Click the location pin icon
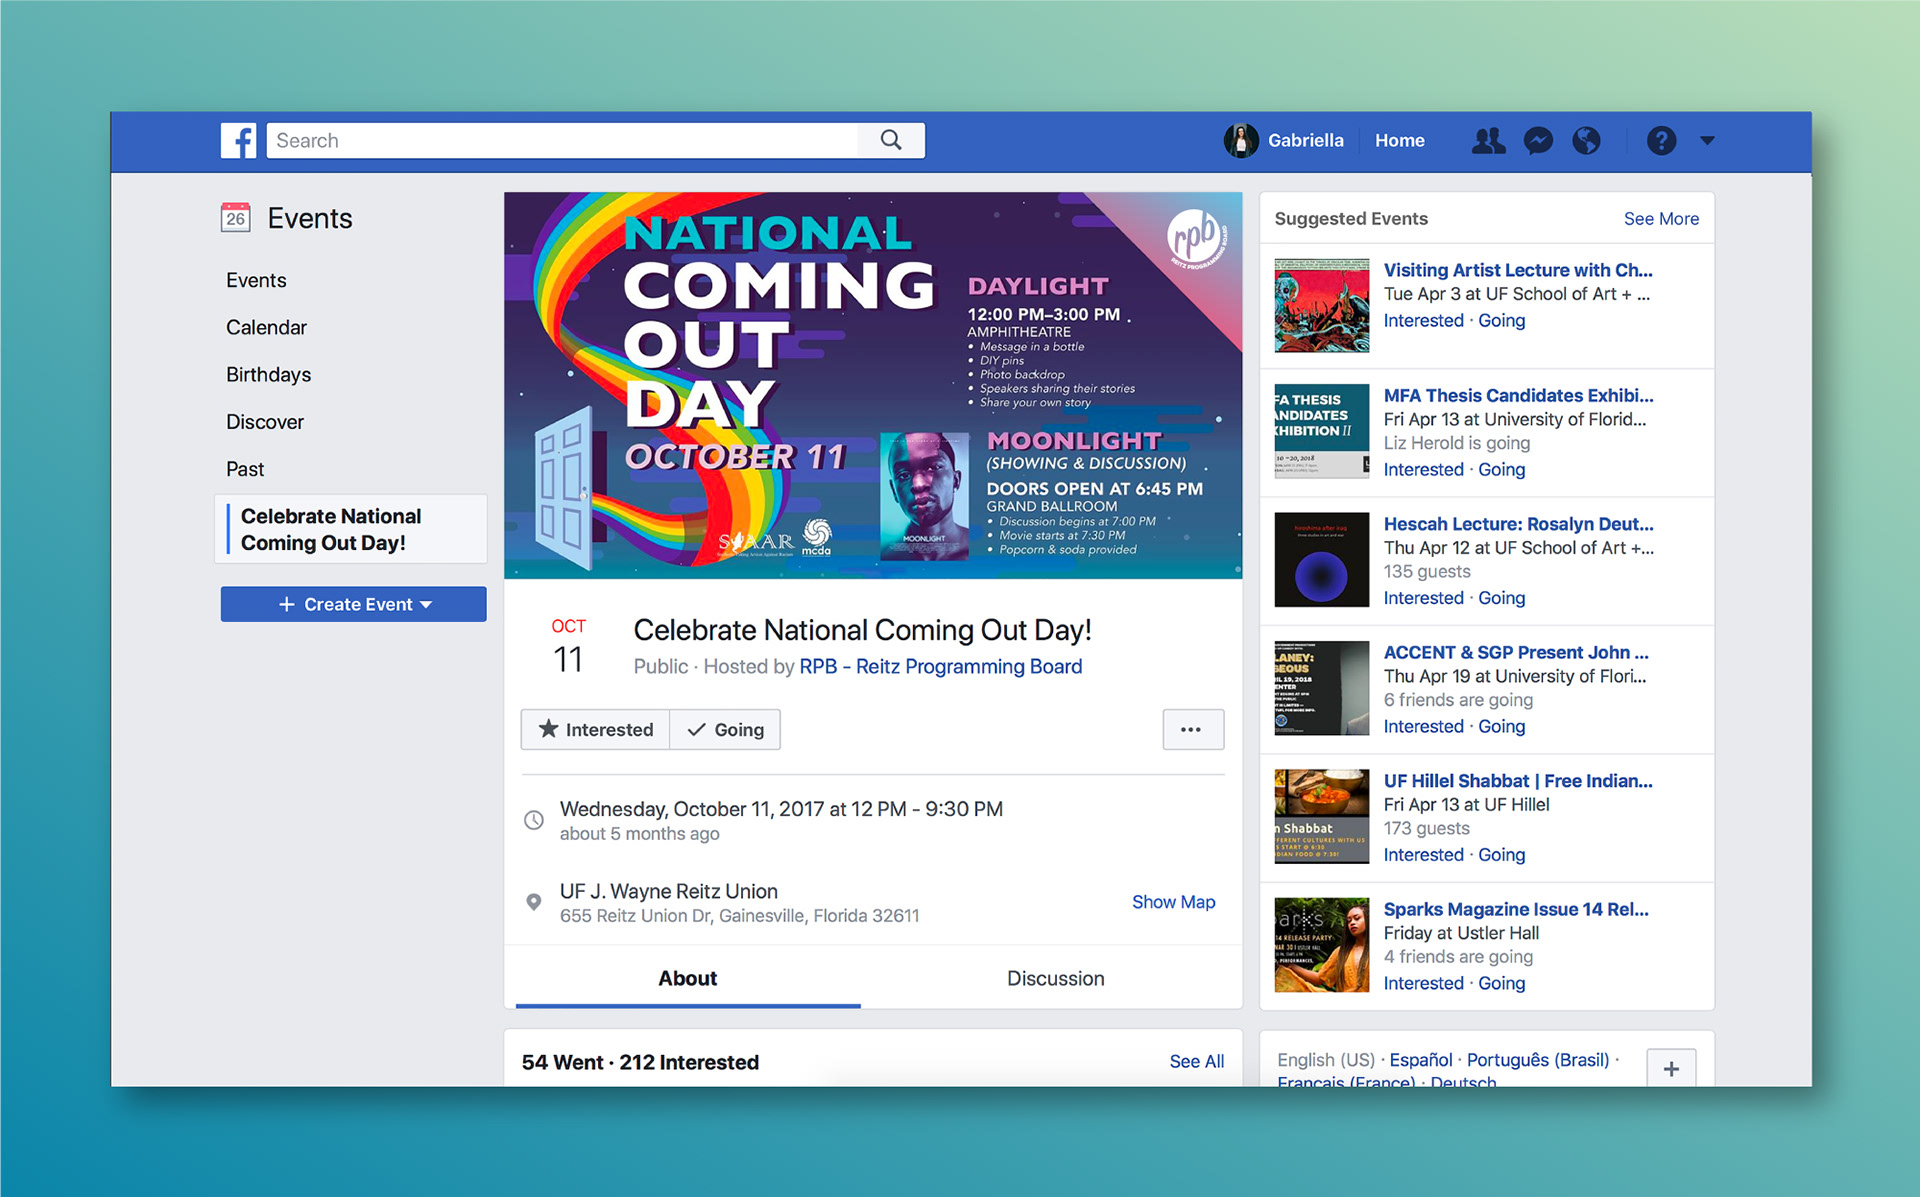Screen dimensions: 1920x1197 (x=534, y=902)
